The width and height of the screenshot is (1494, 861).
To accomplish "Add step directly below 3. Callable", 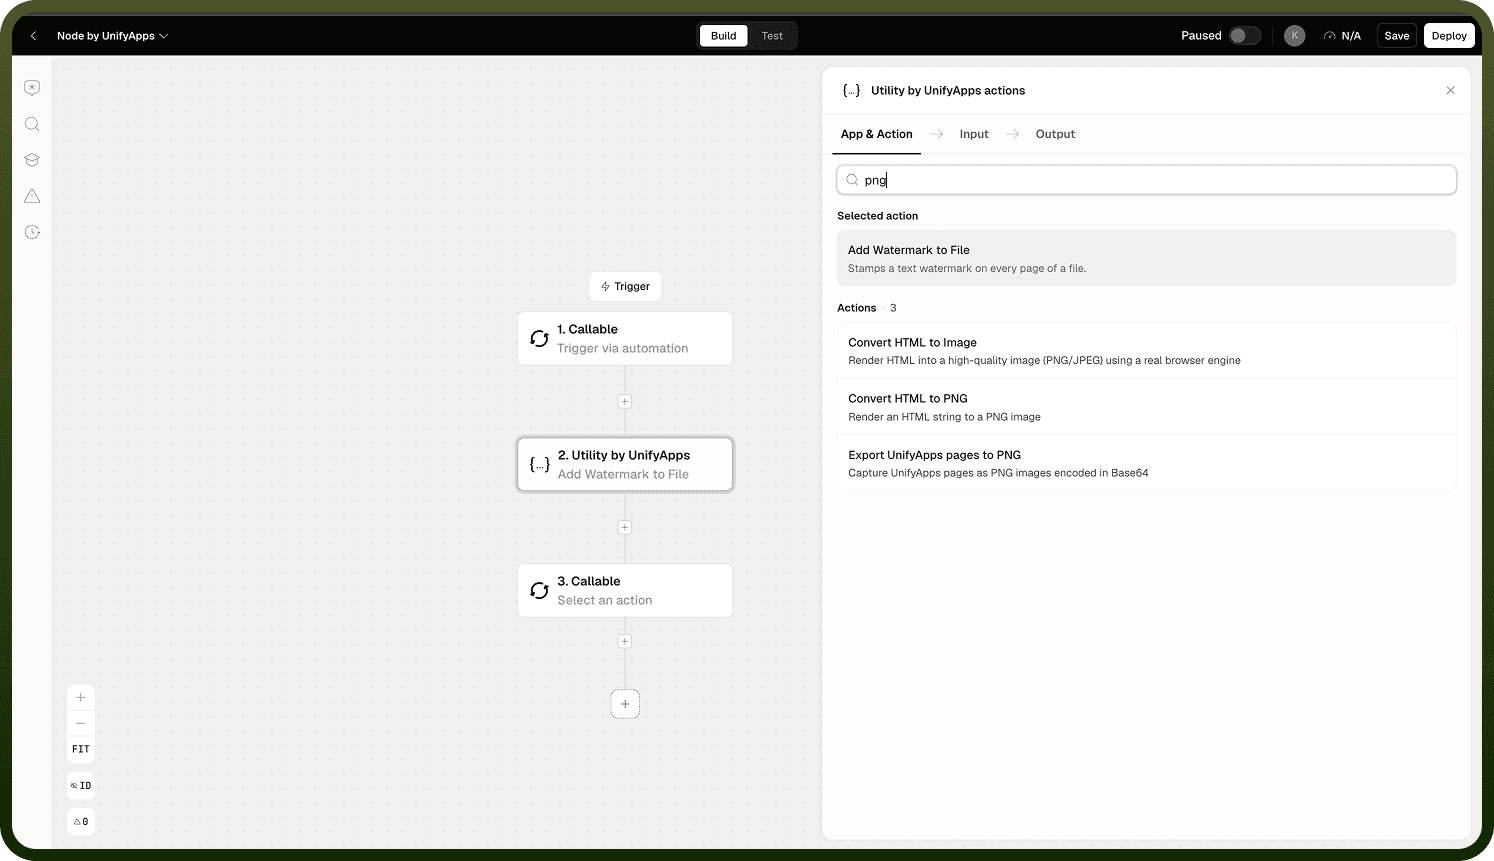I will 625,641.
